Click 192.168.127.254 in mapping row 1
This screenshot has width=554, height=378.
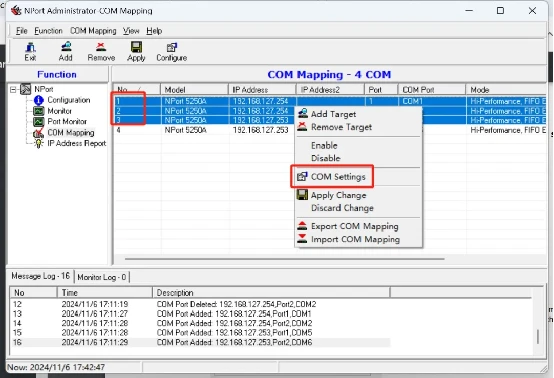[x=261, y=101]
